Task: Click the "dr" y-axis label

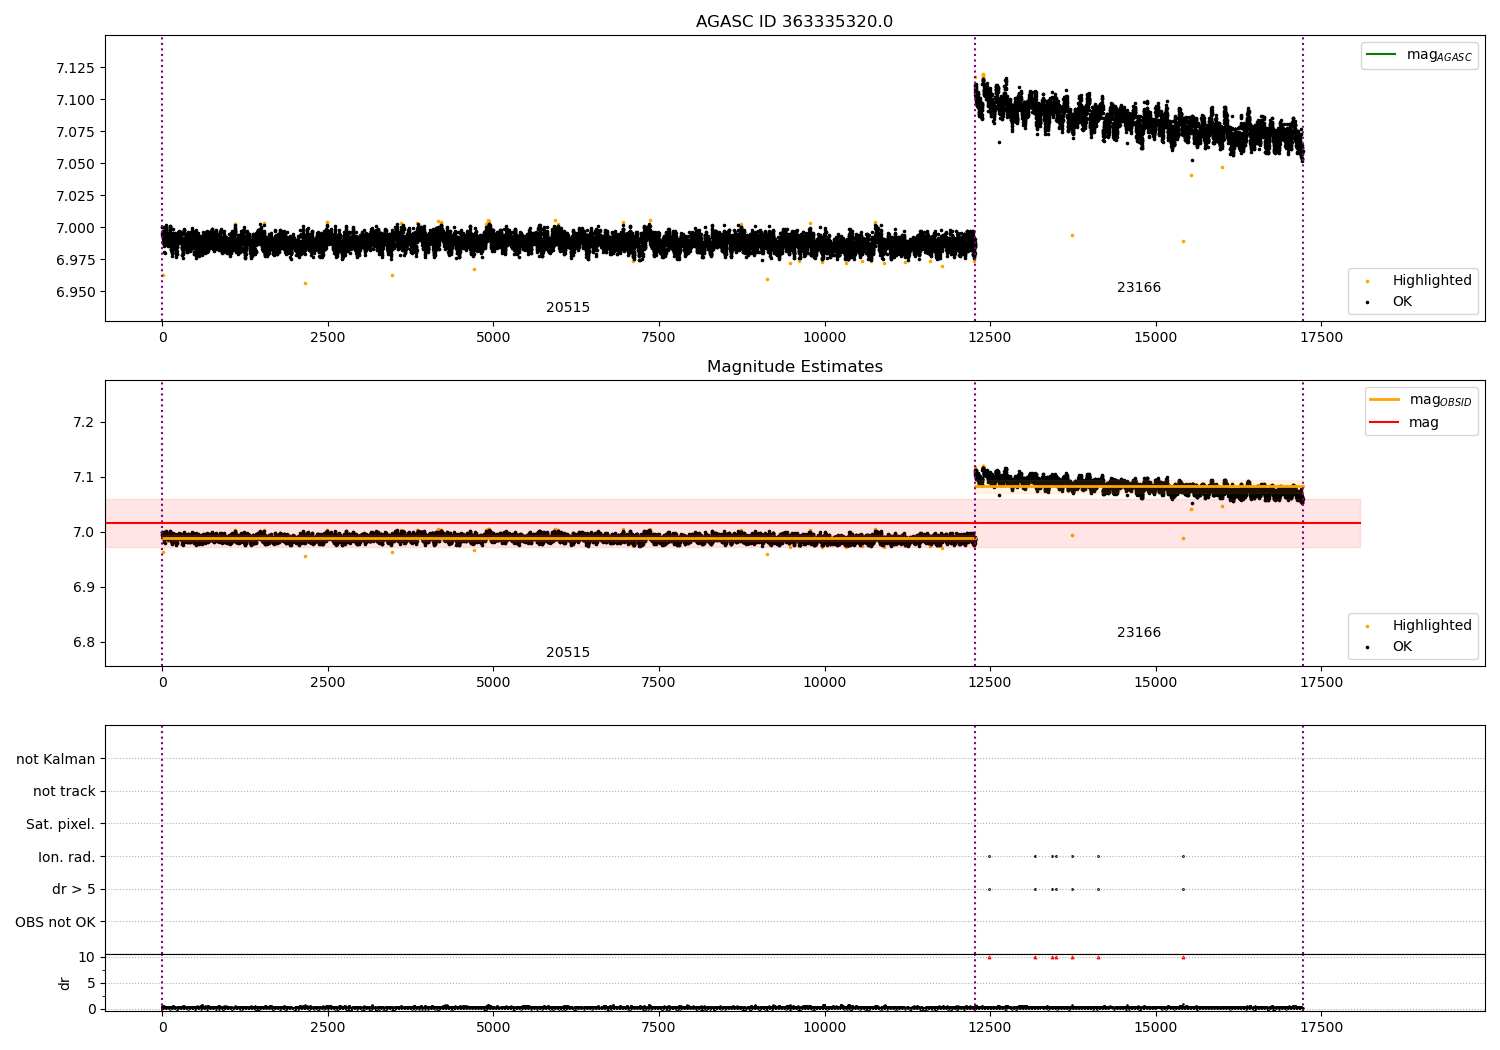Action: 65,983
